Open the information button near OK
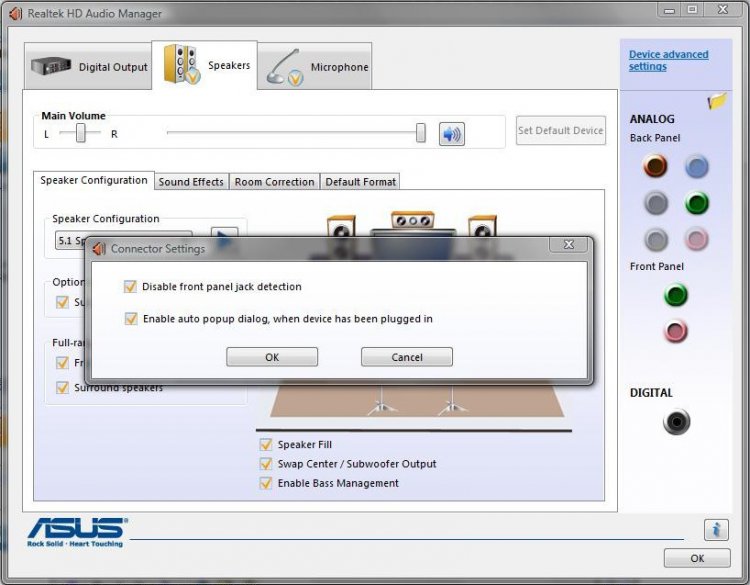 click(715, 530)
